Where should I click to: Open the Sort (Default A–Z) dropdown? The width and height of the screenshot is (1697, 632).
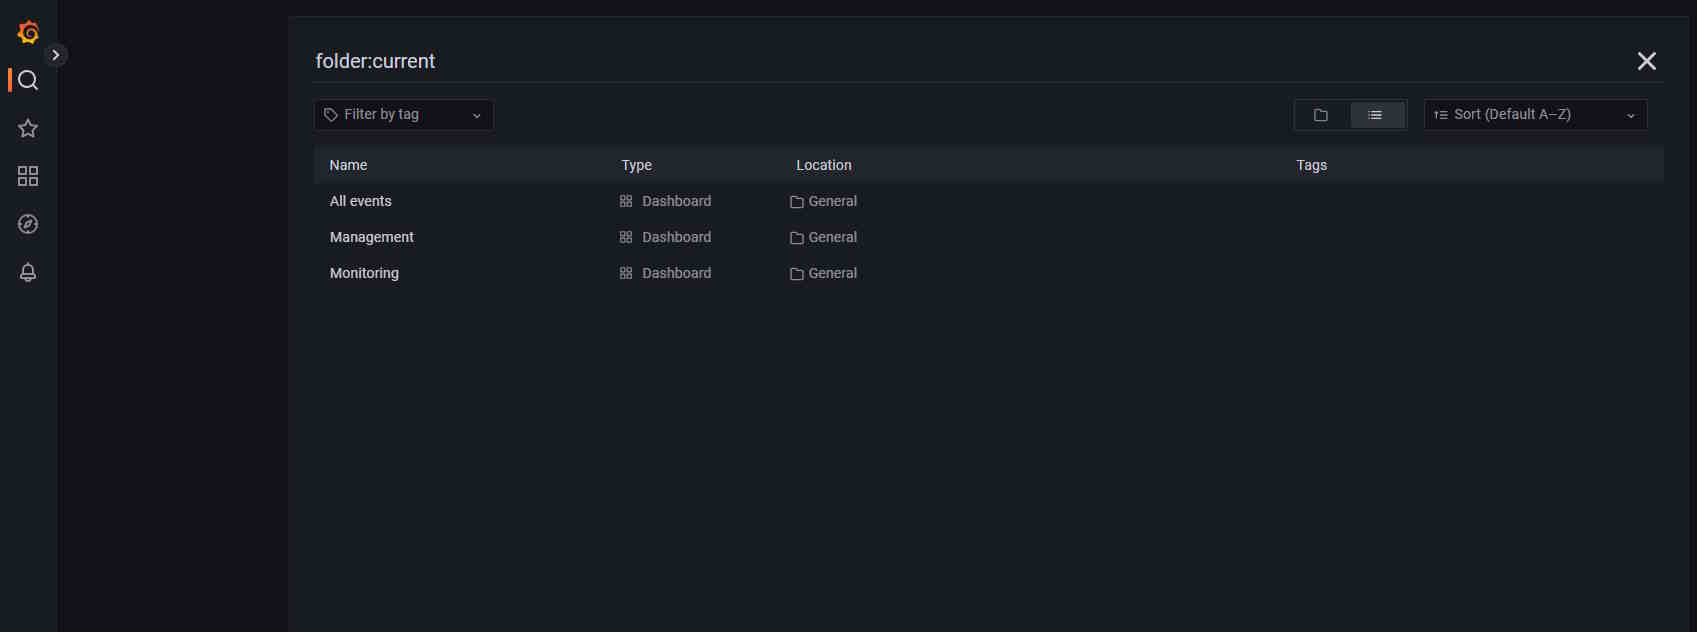(x=1534, y=115)
